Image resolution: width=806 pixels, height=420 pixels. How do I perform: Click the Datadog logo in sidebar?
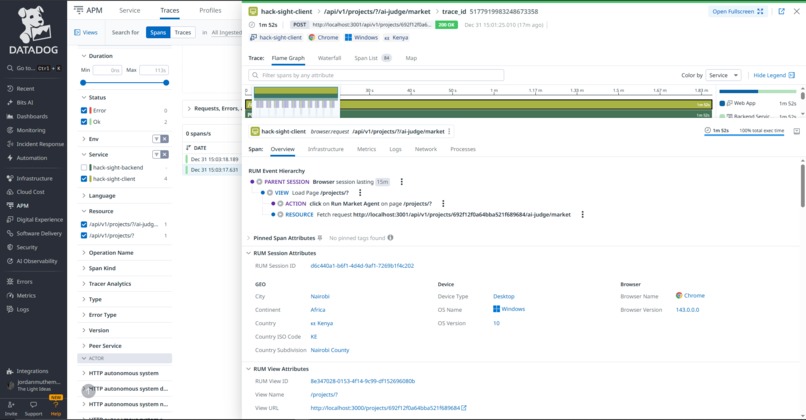coord(33,29)
